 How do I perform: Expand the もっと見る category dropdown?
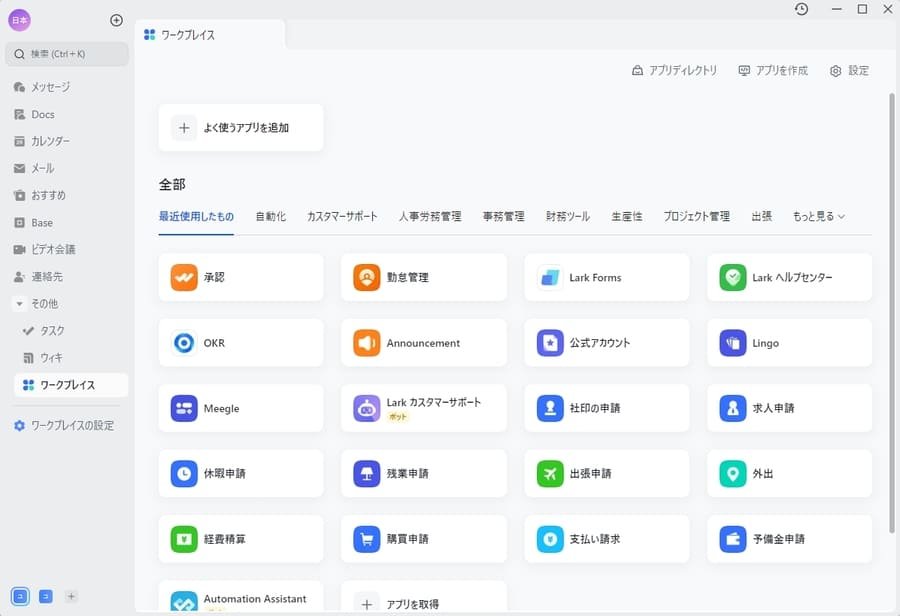click(818, 215)
